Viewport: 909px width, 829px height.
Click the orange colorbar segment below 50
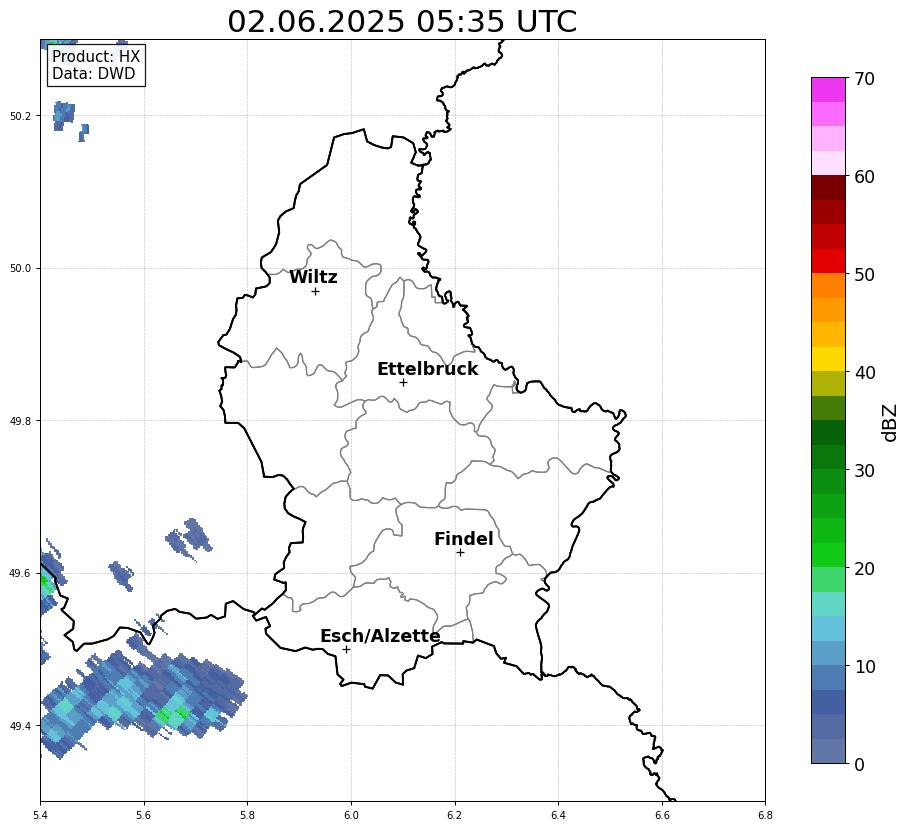(x=828, y=285)
